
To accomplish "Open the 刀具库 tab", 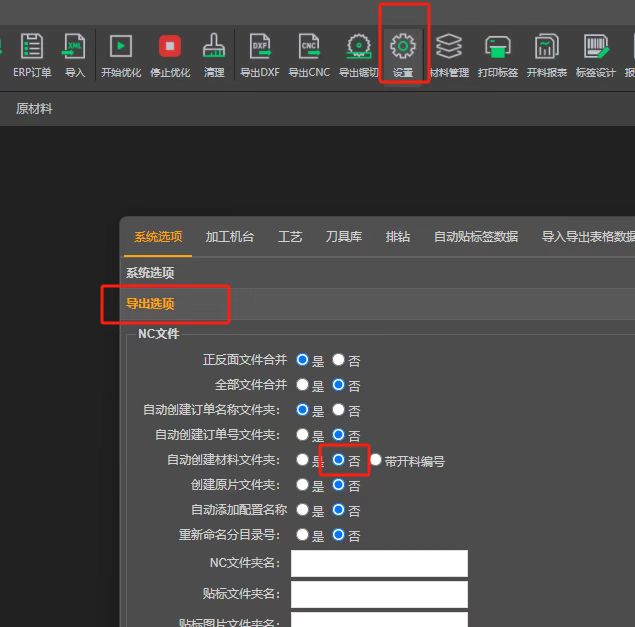I will point(343,237).
